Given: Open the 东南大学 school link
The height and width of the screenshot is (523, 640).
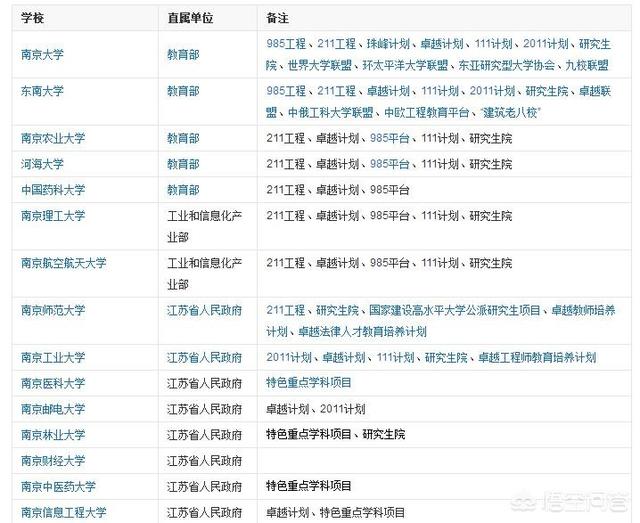Looking at the screenshot, I should pyautogui.click(x=42, y=91).
